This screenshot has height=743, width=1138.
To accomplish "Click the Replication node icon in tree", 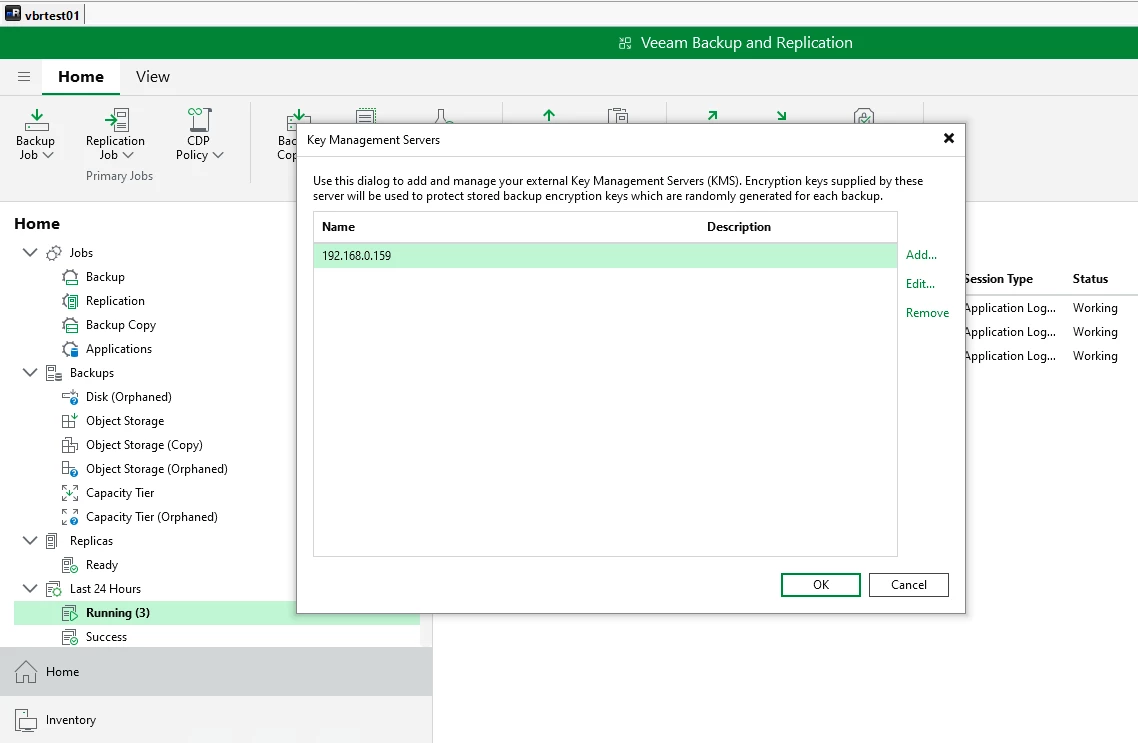I will (70, 301).
